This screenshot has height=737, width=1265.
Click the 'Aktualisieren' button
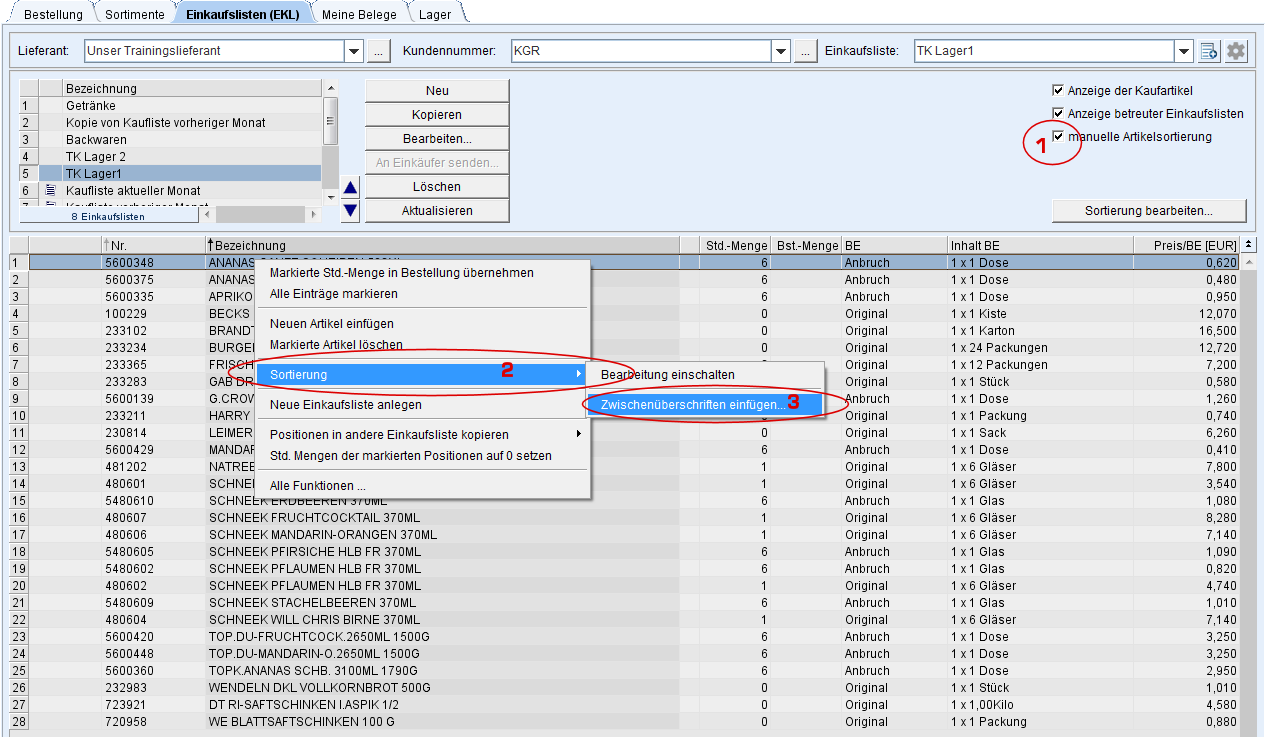(437, 211)
